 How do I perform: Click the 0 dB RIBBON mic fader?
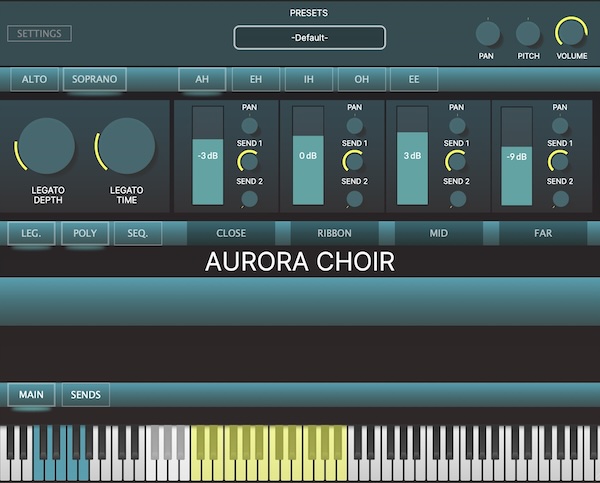click(x=308, y=156)
